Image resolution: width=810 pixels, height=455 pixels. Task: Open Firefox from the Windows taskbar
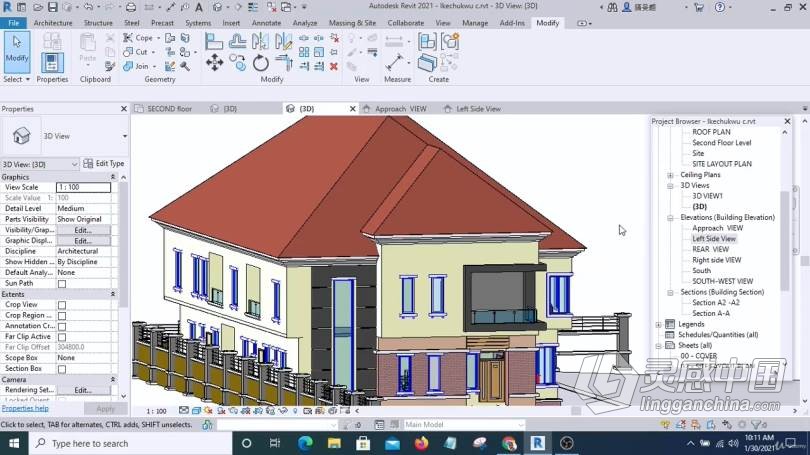coord(421,443)
